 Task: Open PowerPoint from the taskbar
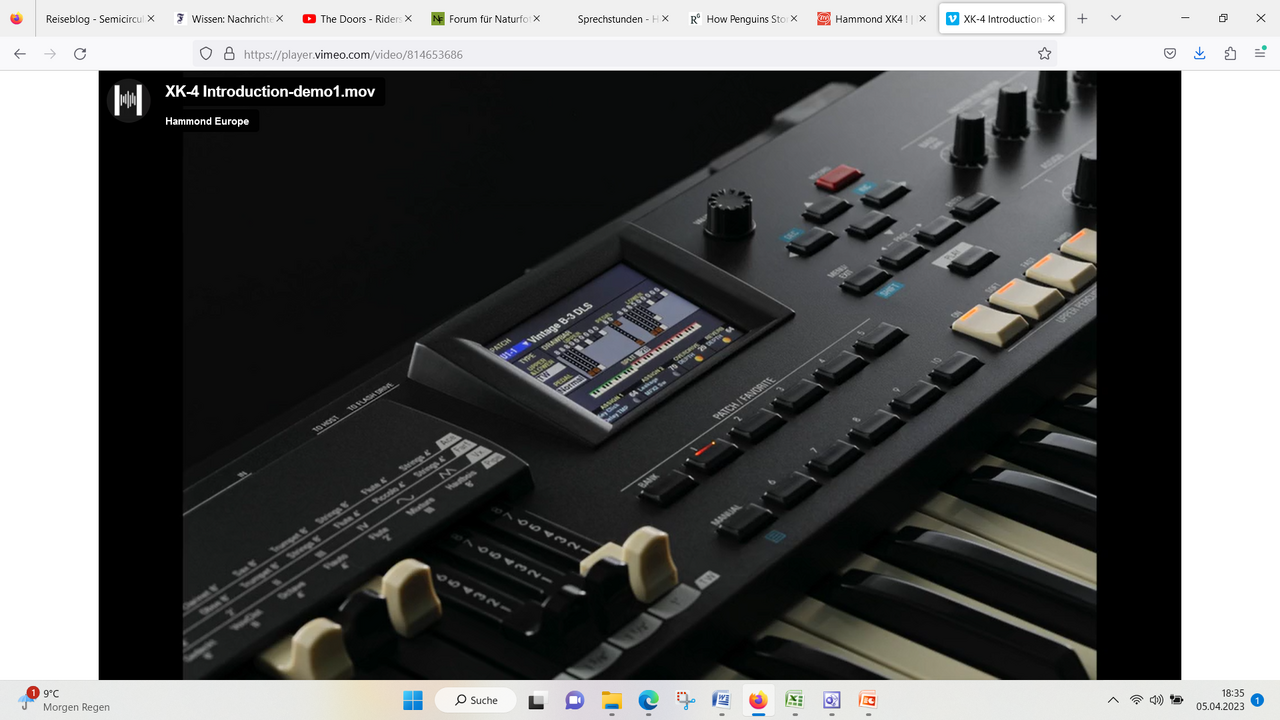pyautogui.click(x=867, y=700)
